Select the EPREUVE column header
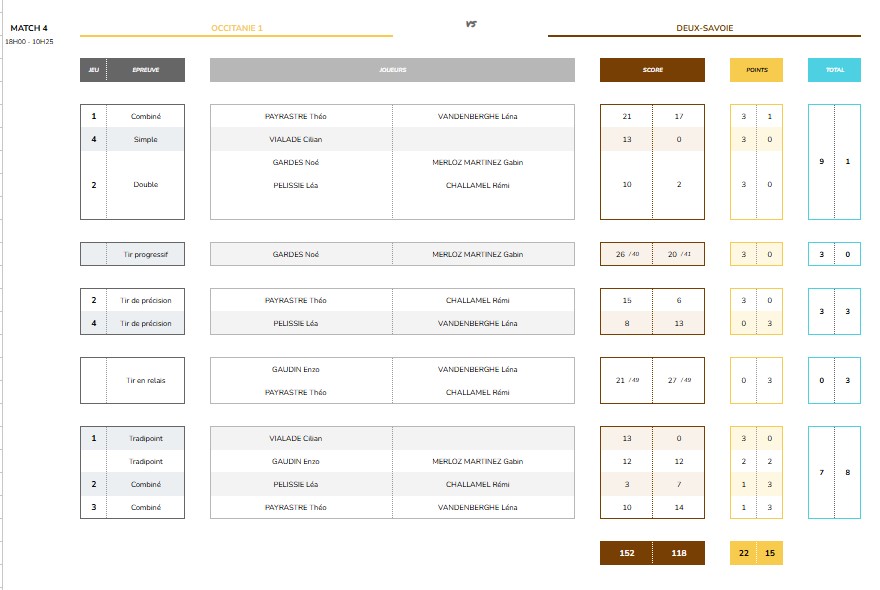This screenshot has height=590, width=880. pyautogui.click(x=145, y=70)
